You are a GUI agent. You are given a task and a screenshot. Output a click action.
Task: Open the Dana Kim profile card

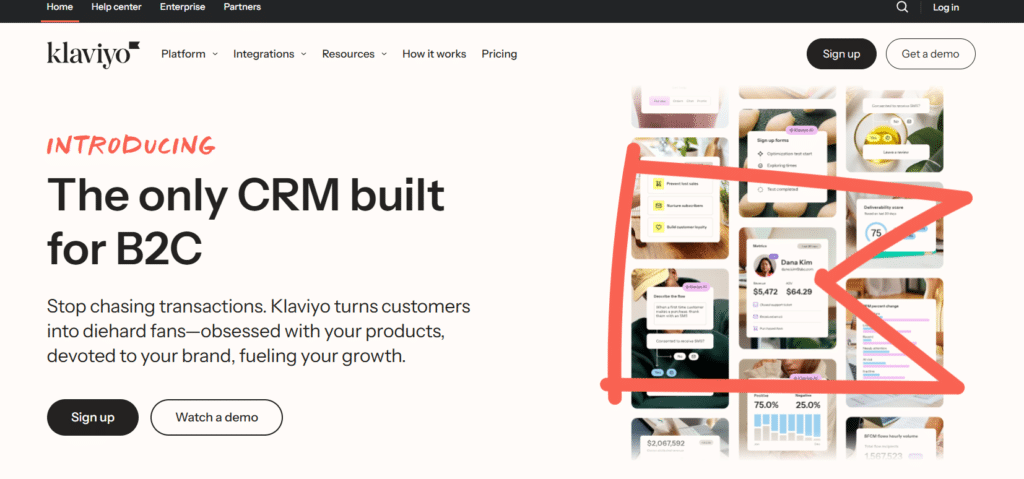(787, 287)
